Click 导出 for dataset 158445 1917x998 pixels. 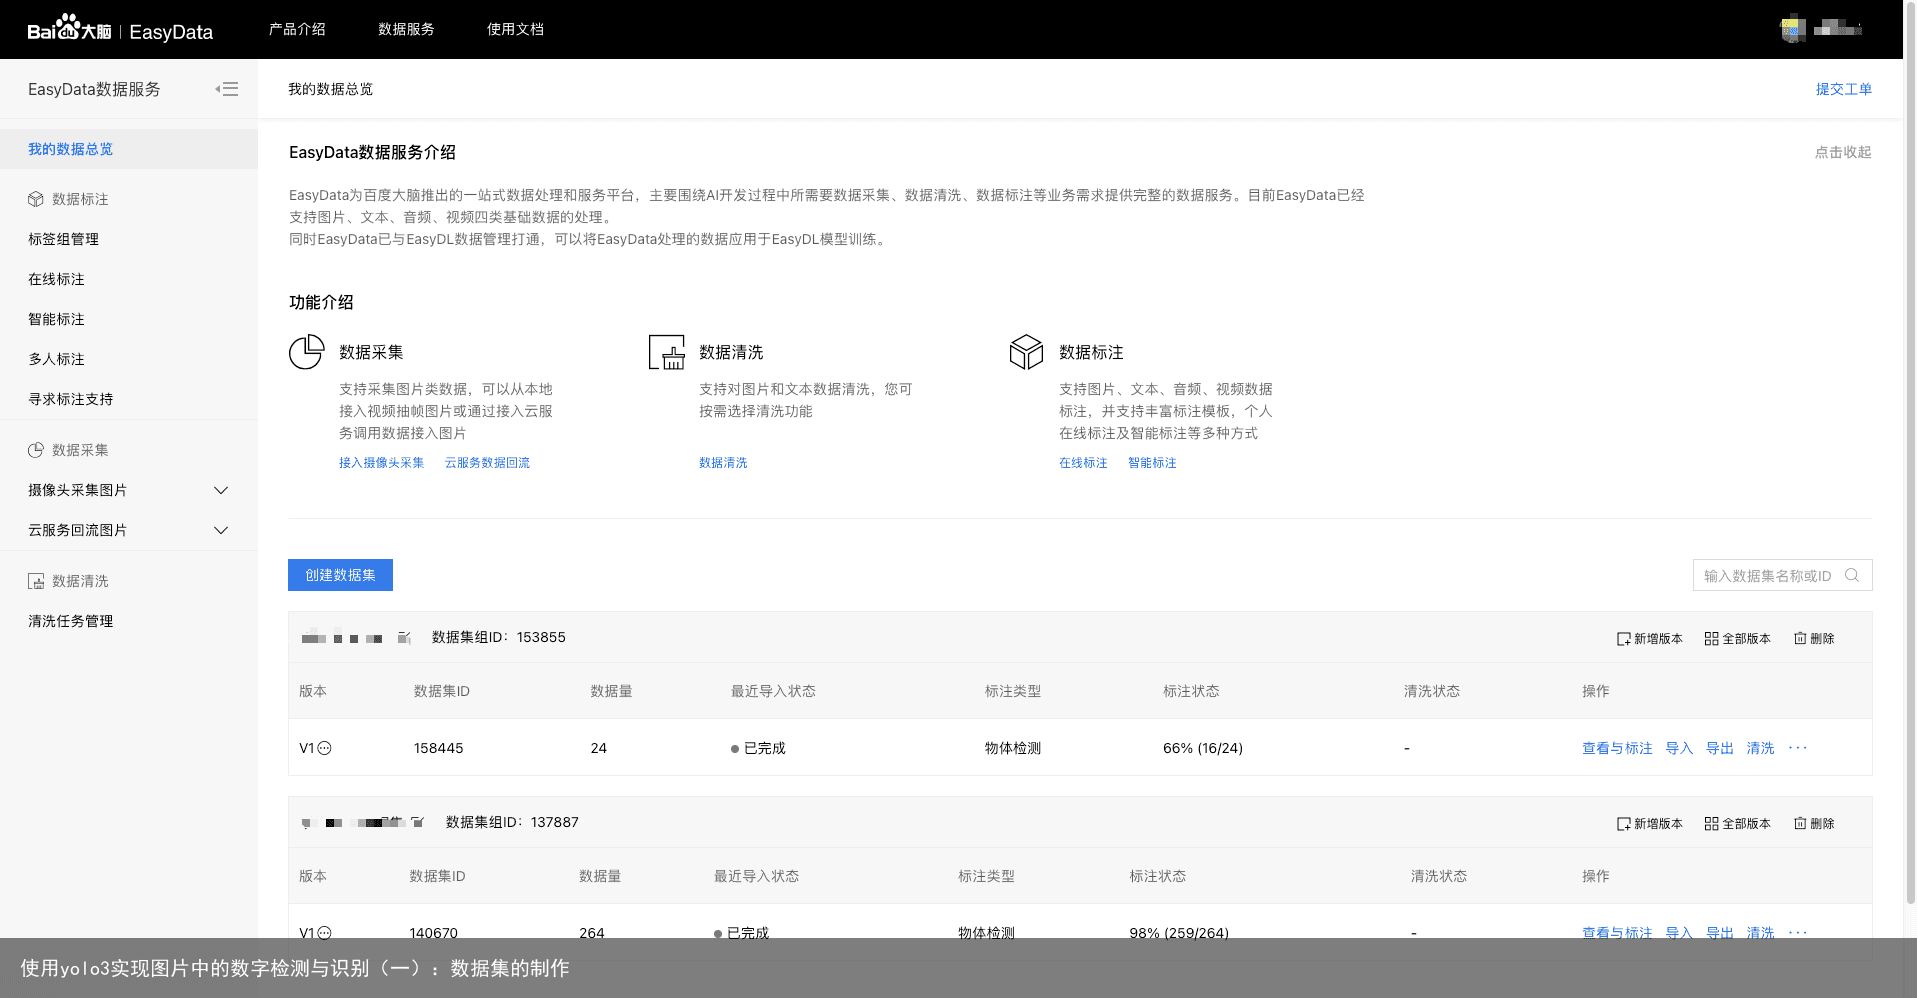pyautogui.click(x=1719, y=748)
